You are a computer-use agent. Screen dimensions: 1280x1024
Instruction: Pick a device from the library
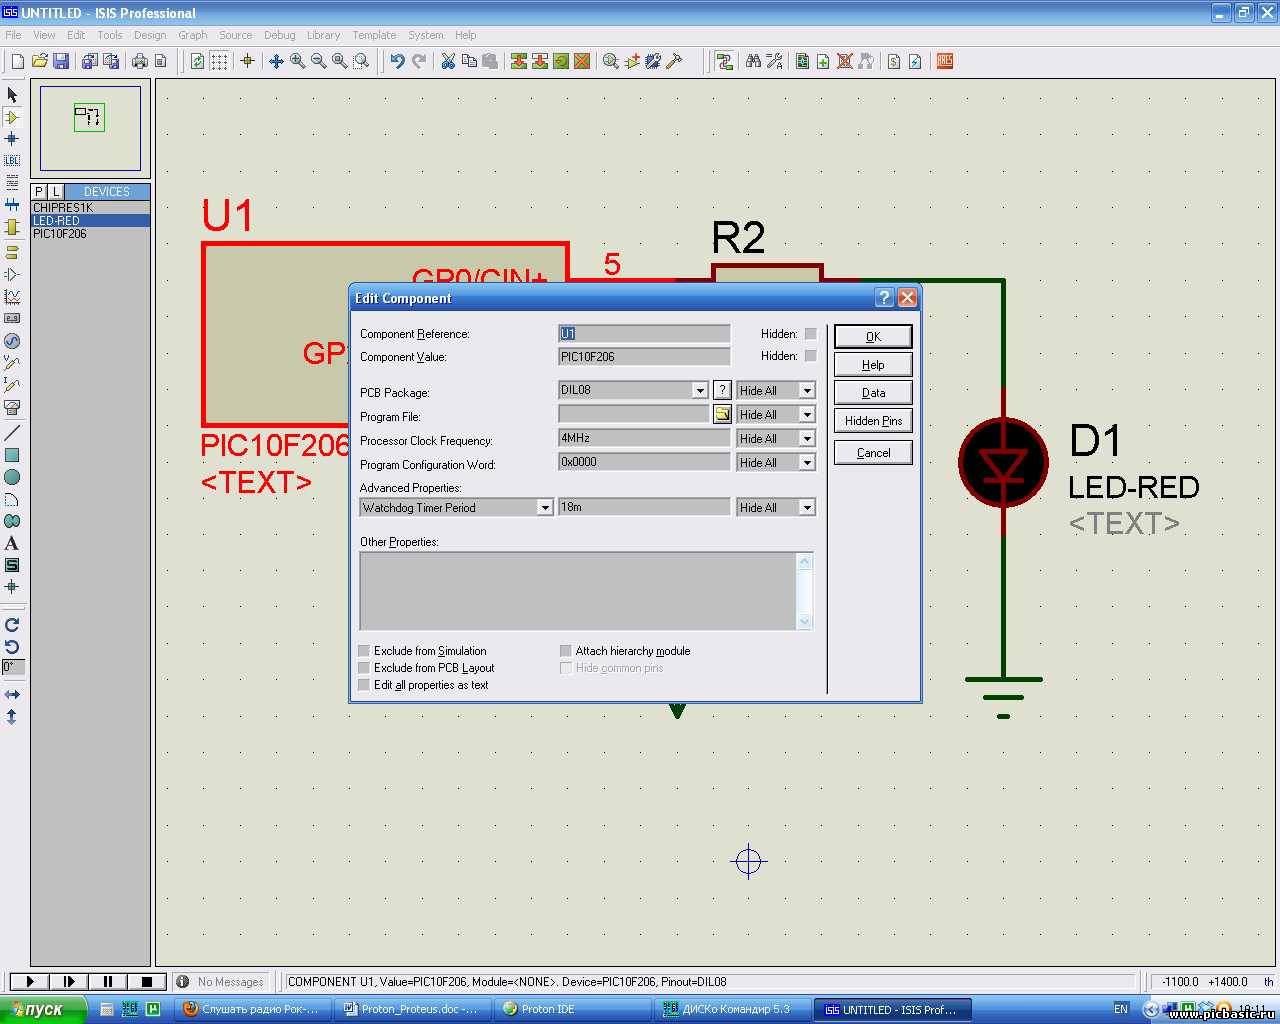[38, 191]
